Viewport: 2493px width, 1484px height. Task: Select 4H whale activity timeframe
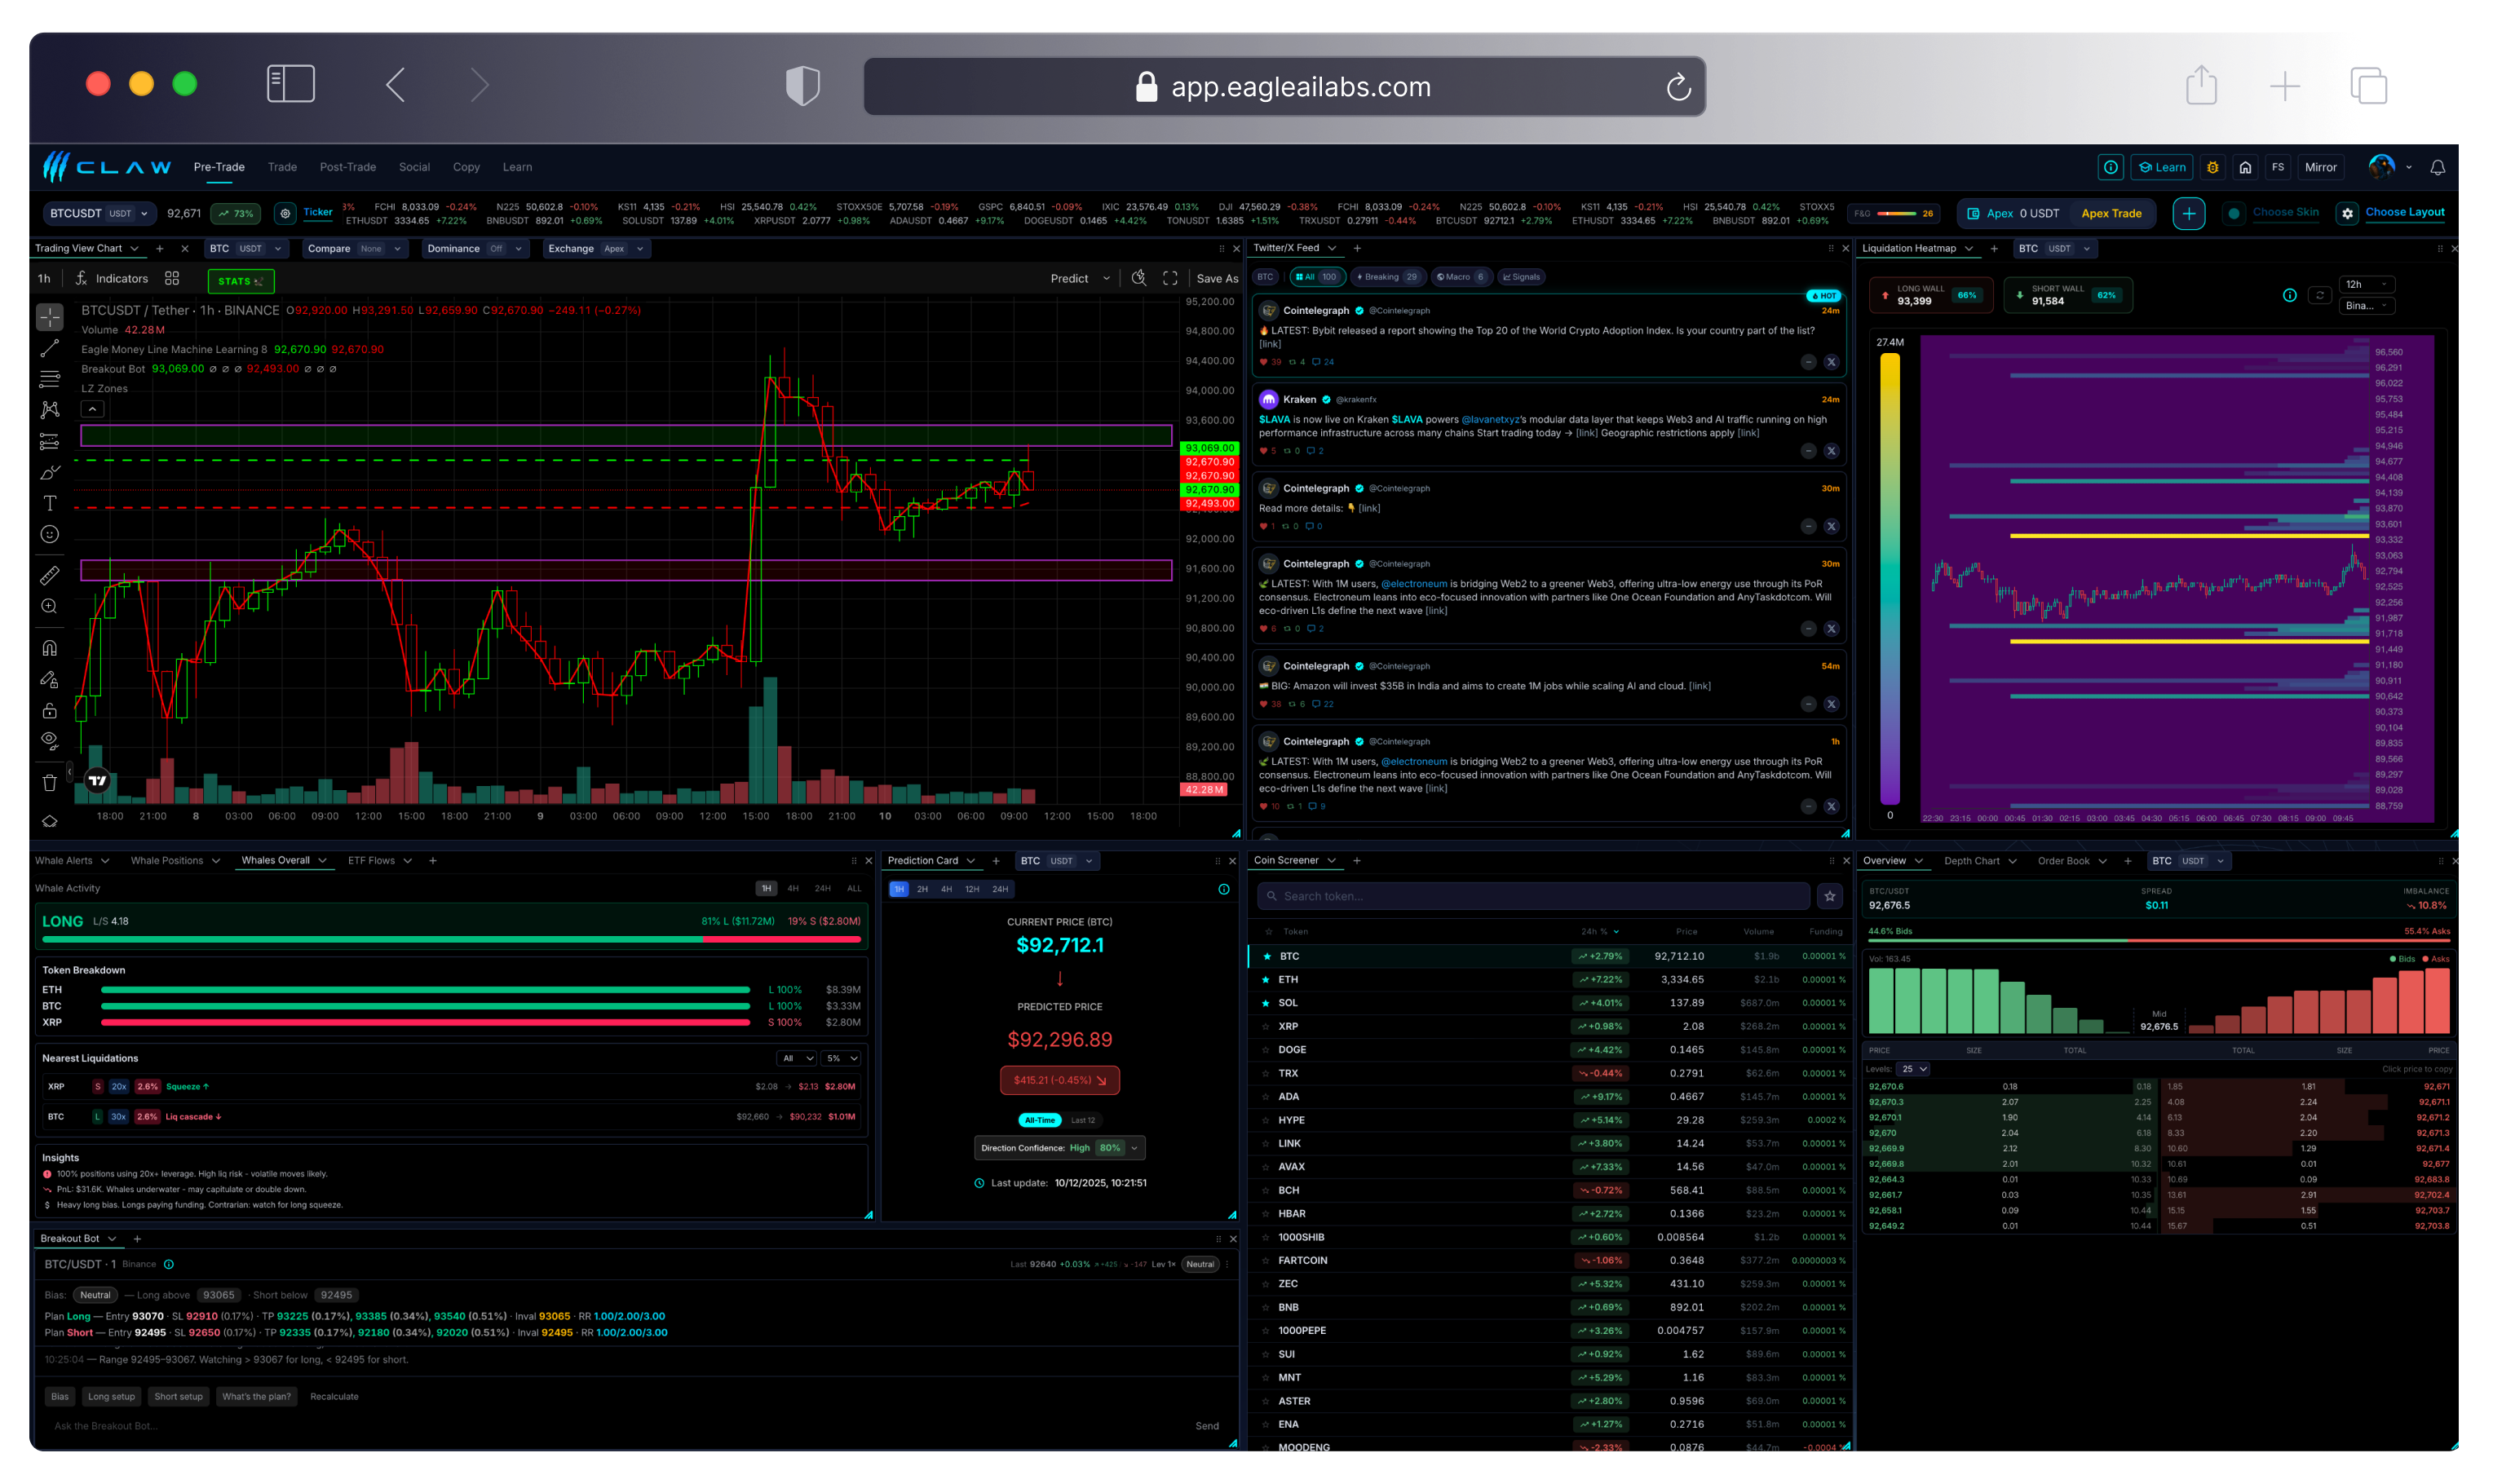(x=793, y=888)
